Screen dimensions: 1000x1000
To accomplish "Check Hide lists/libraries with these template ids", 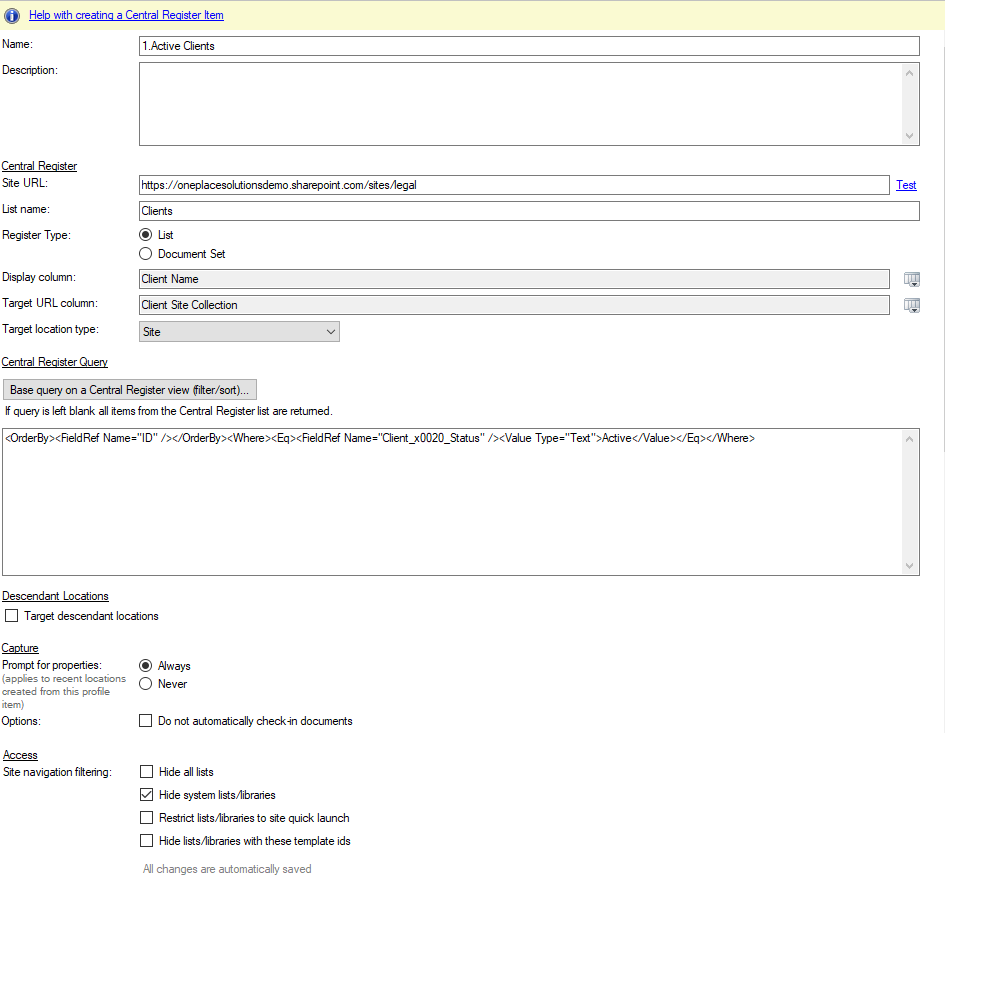I will [x=147, y=841].
